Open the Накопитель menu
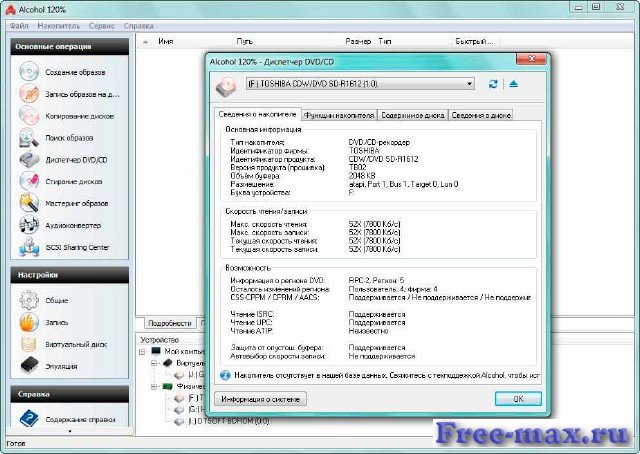Screen dimensions: 640x454 (x=59, y=26)
